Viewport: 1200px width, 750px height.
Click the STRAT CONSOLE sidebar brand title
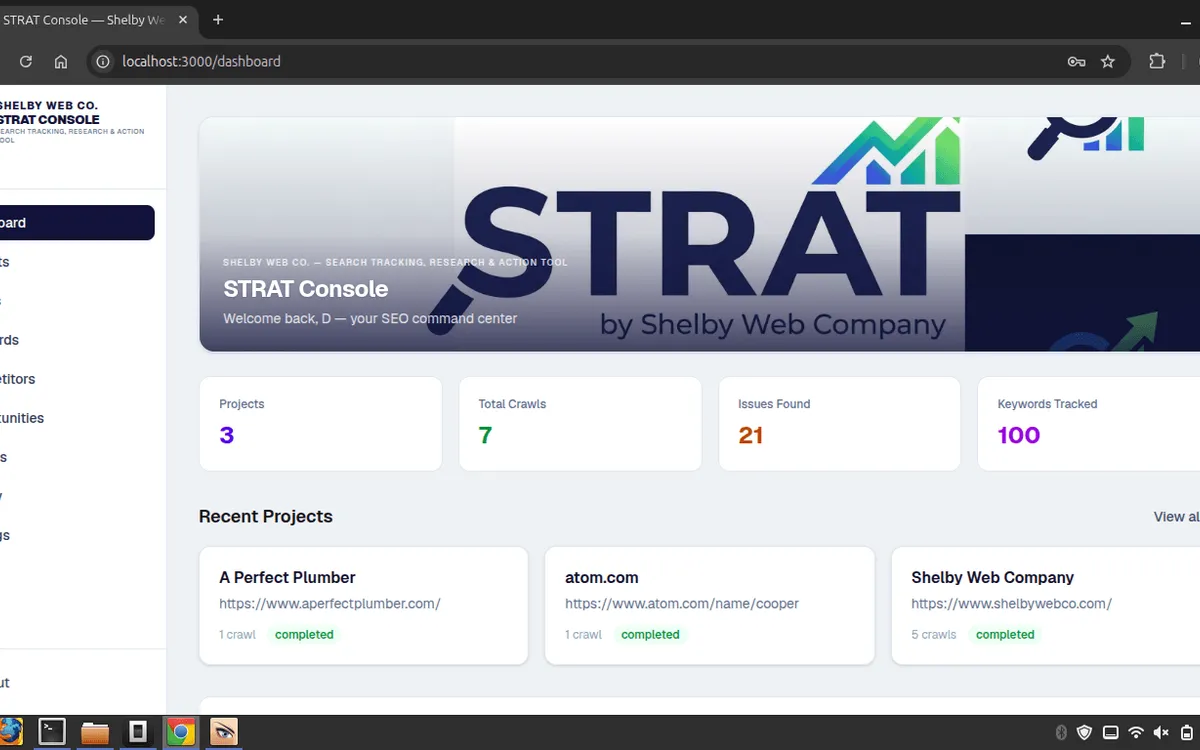(49, 120)
